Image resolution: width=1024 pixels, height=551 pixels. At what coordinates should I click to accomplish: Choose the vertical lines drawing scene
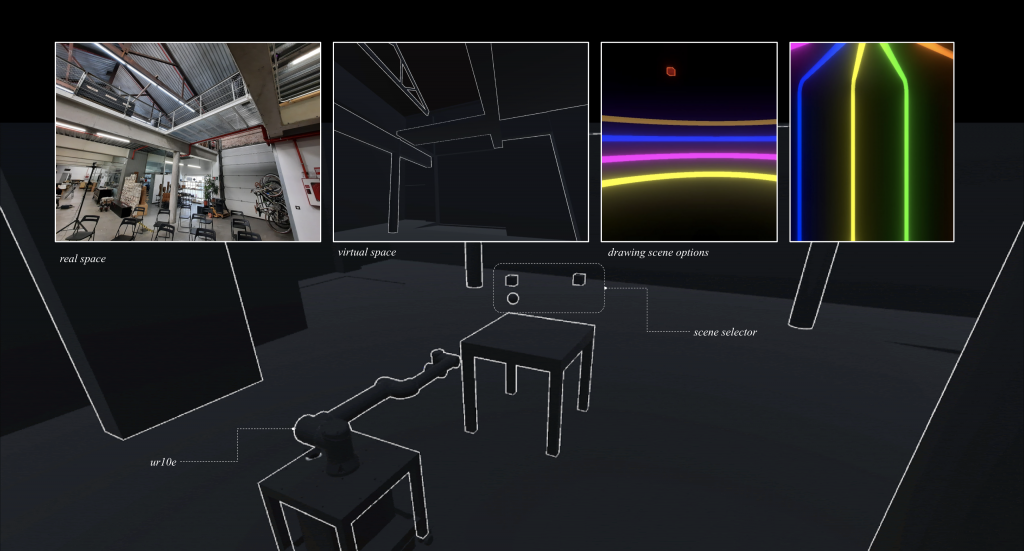pyautogui.click(x=871, y=141)
